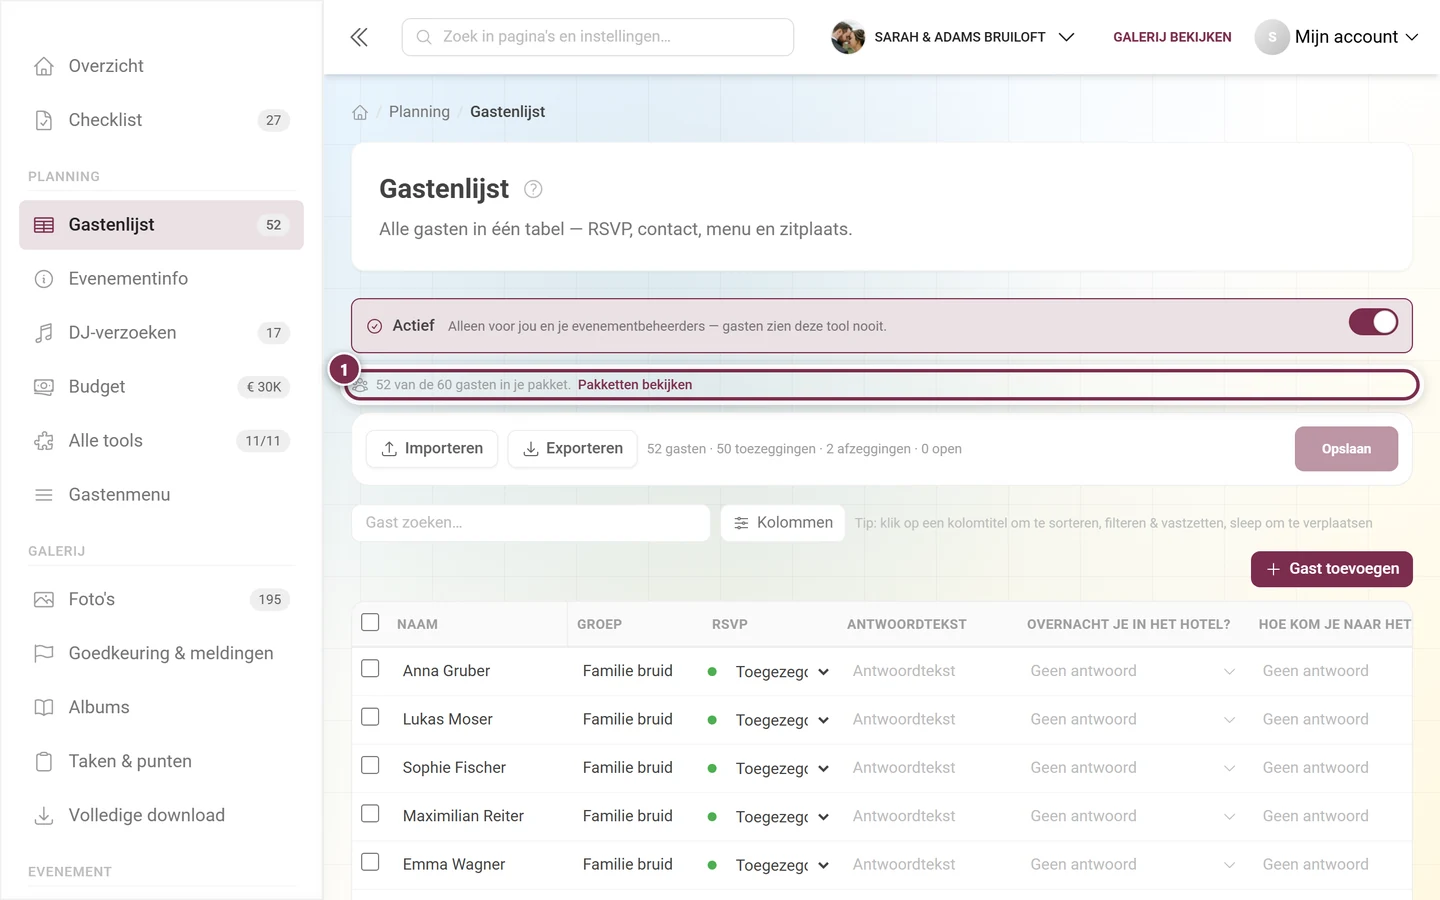Open Sarah & Adams Bruiloft event switcher
Image resolution: width=1440 pixels, height=900 pixels.
pos(953,37)
